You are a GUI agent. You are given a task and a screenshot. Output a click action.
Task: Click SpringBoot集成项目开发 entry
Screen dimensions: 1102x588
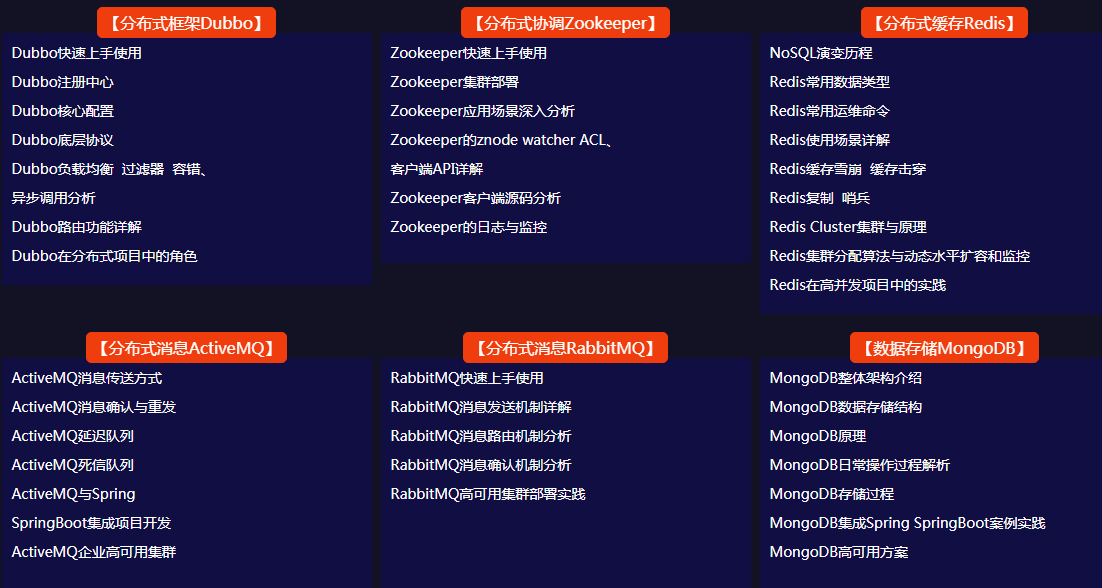[92, 523]
